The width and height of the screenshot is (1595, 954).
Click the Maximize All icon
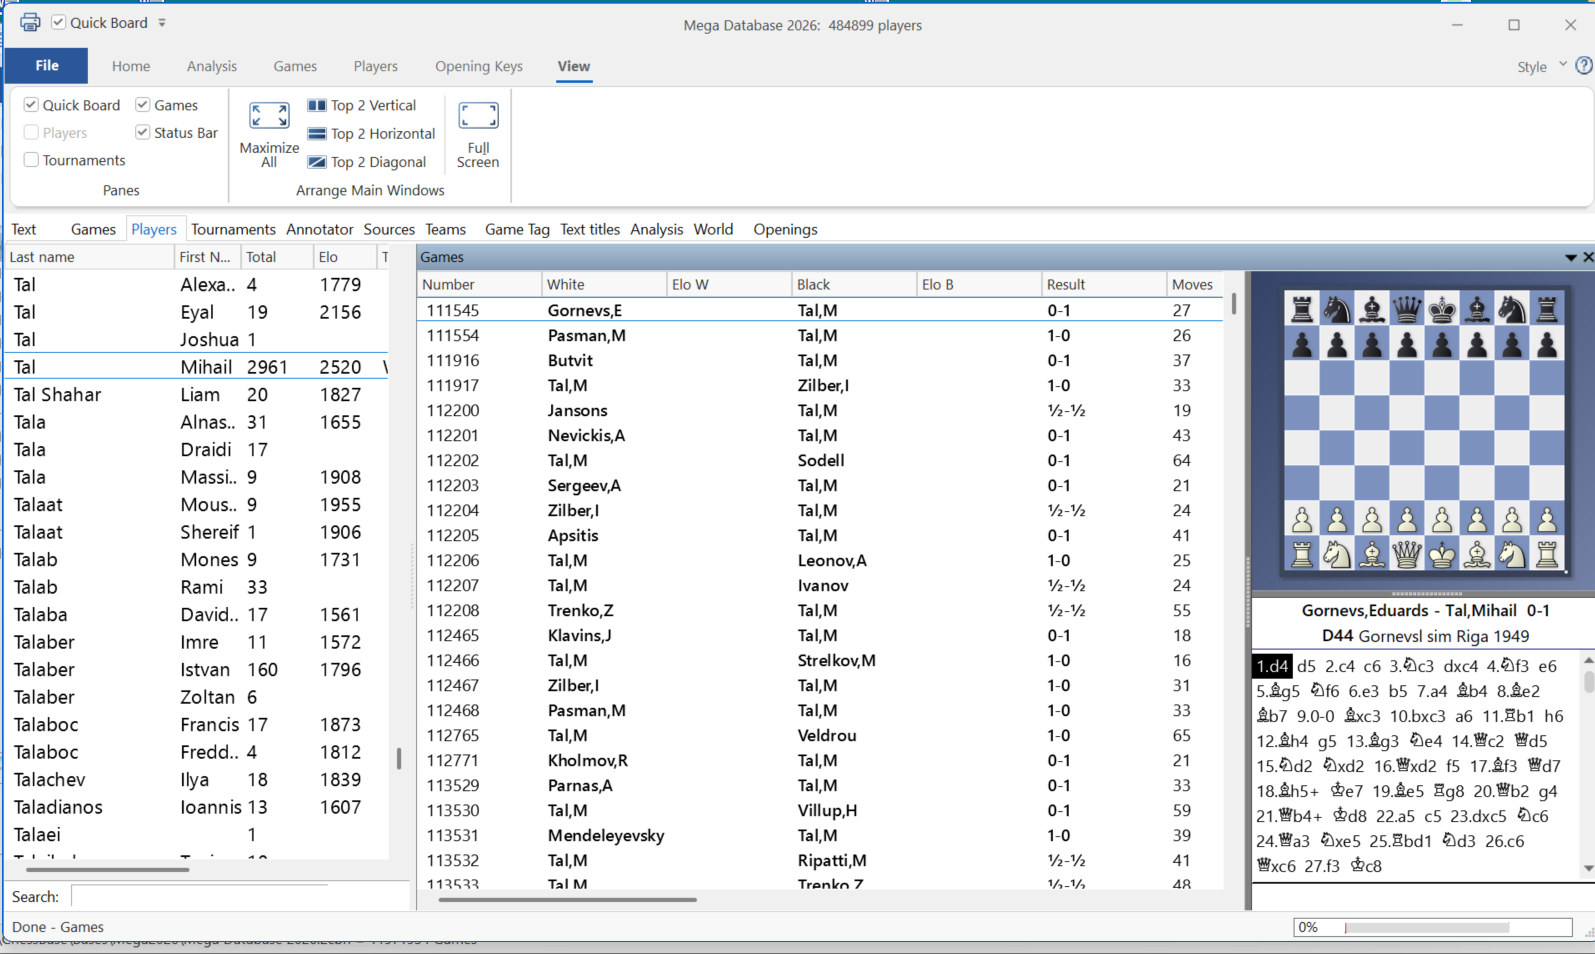[269, 116]
